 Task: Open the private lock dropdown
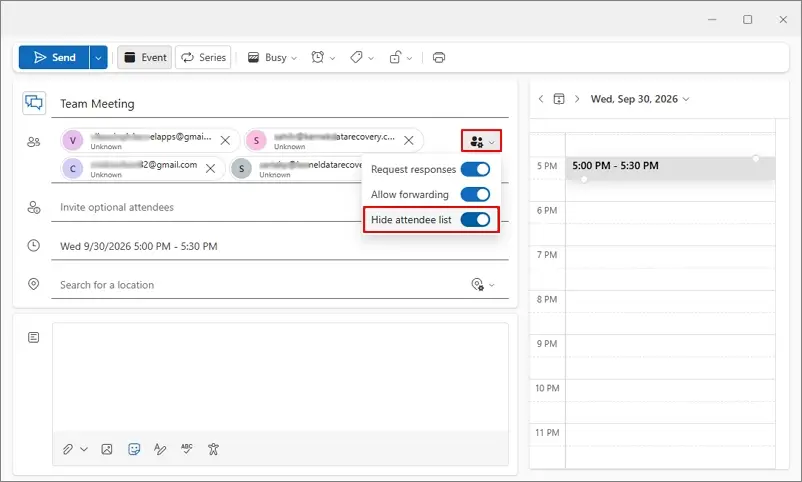(400, 57)
